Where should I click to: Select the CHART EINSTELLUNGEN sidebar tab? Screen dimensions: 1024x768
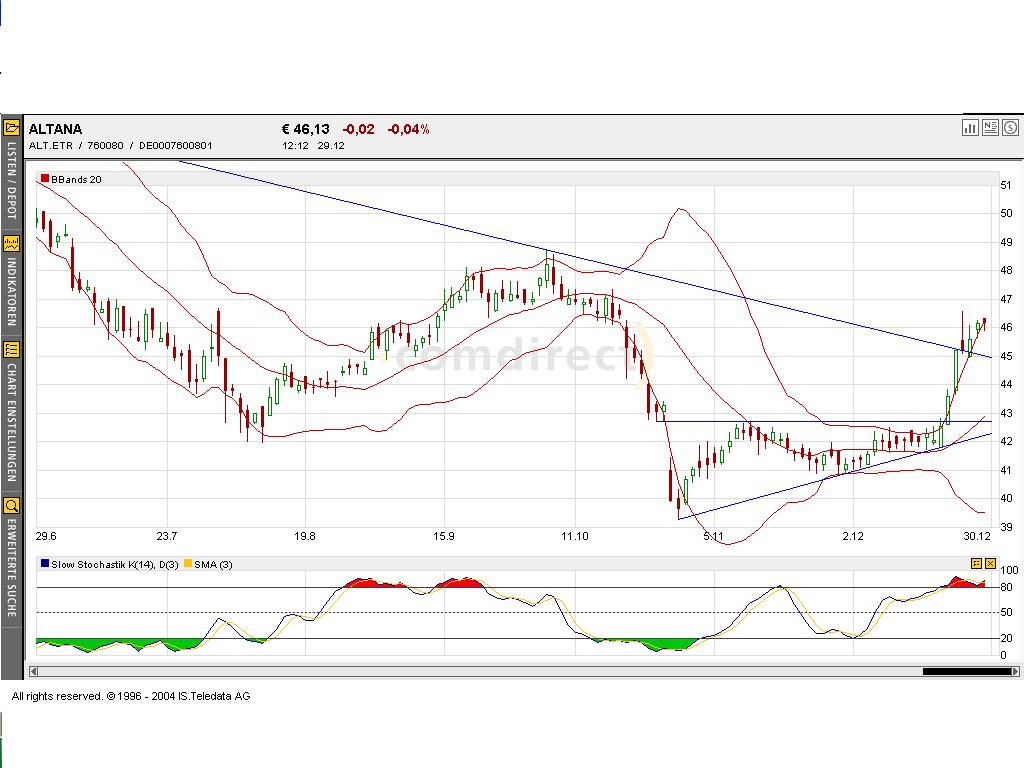tap(11, 423)
